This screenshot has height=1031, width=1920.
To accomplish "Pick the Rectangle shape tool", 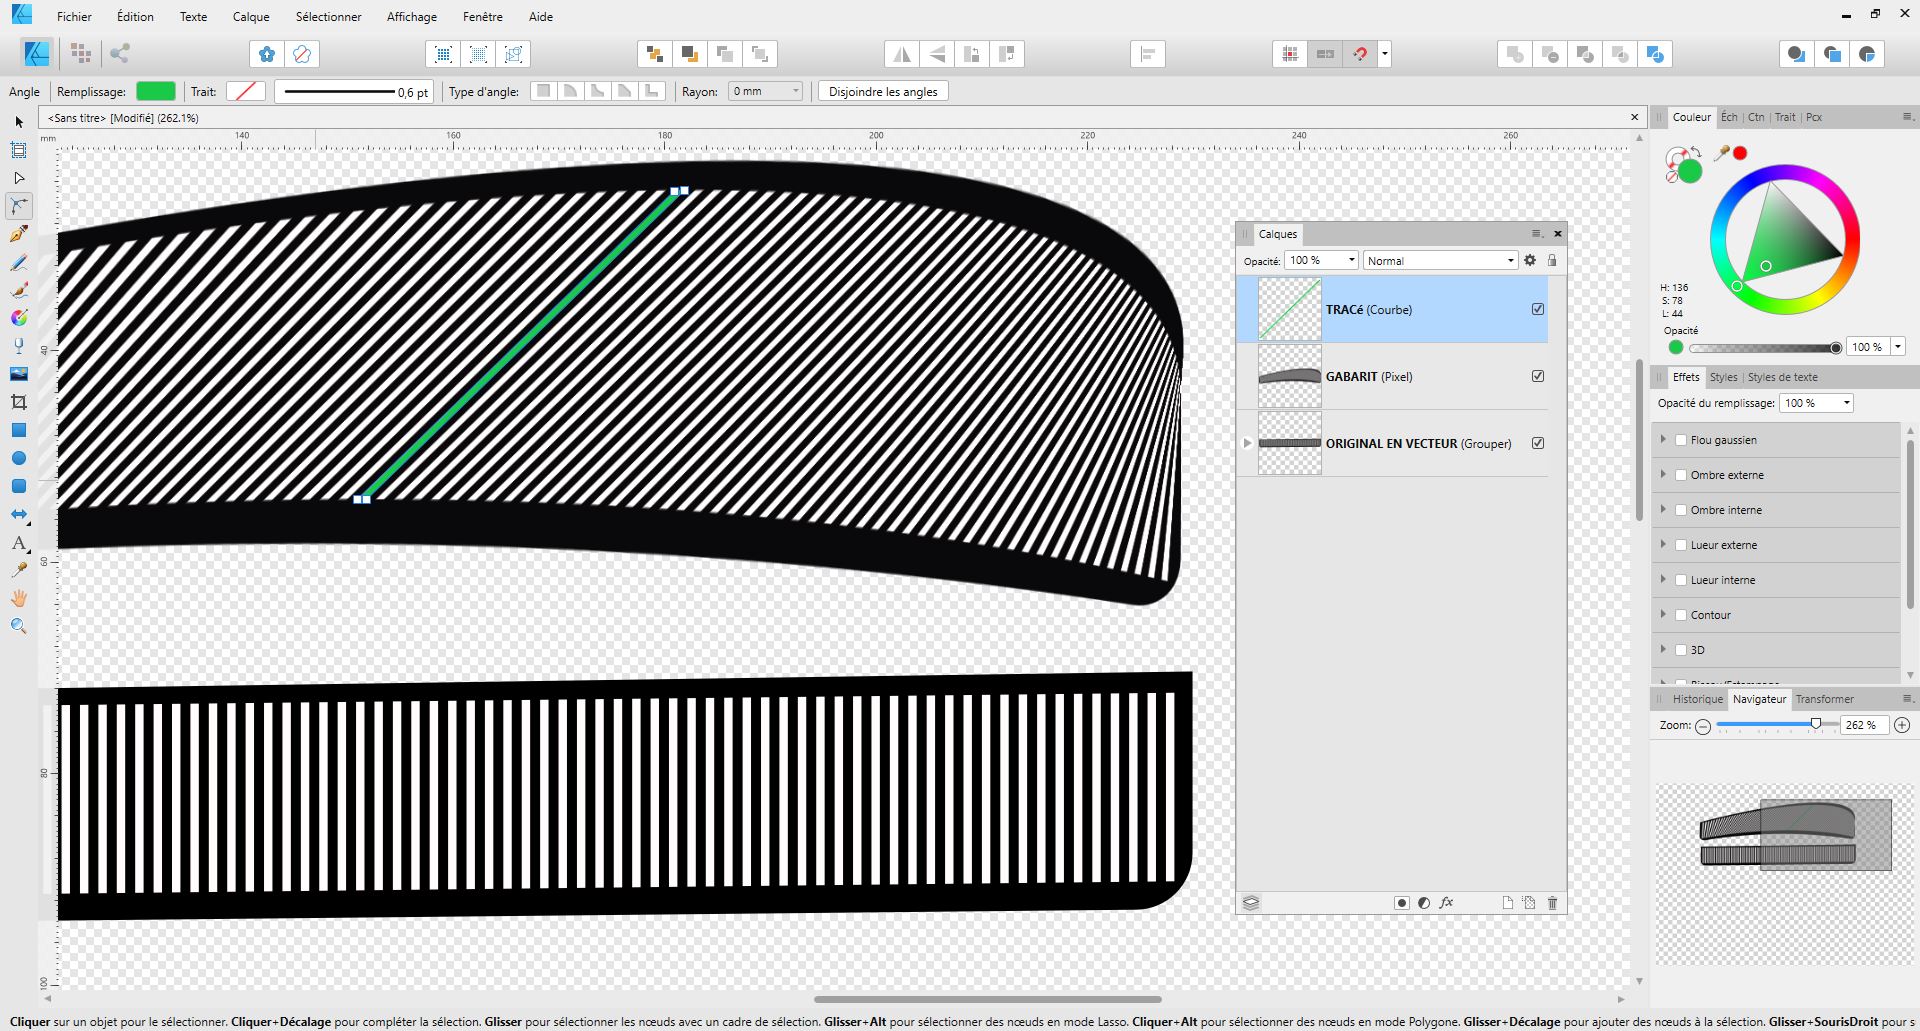I will tap(18, 430).
